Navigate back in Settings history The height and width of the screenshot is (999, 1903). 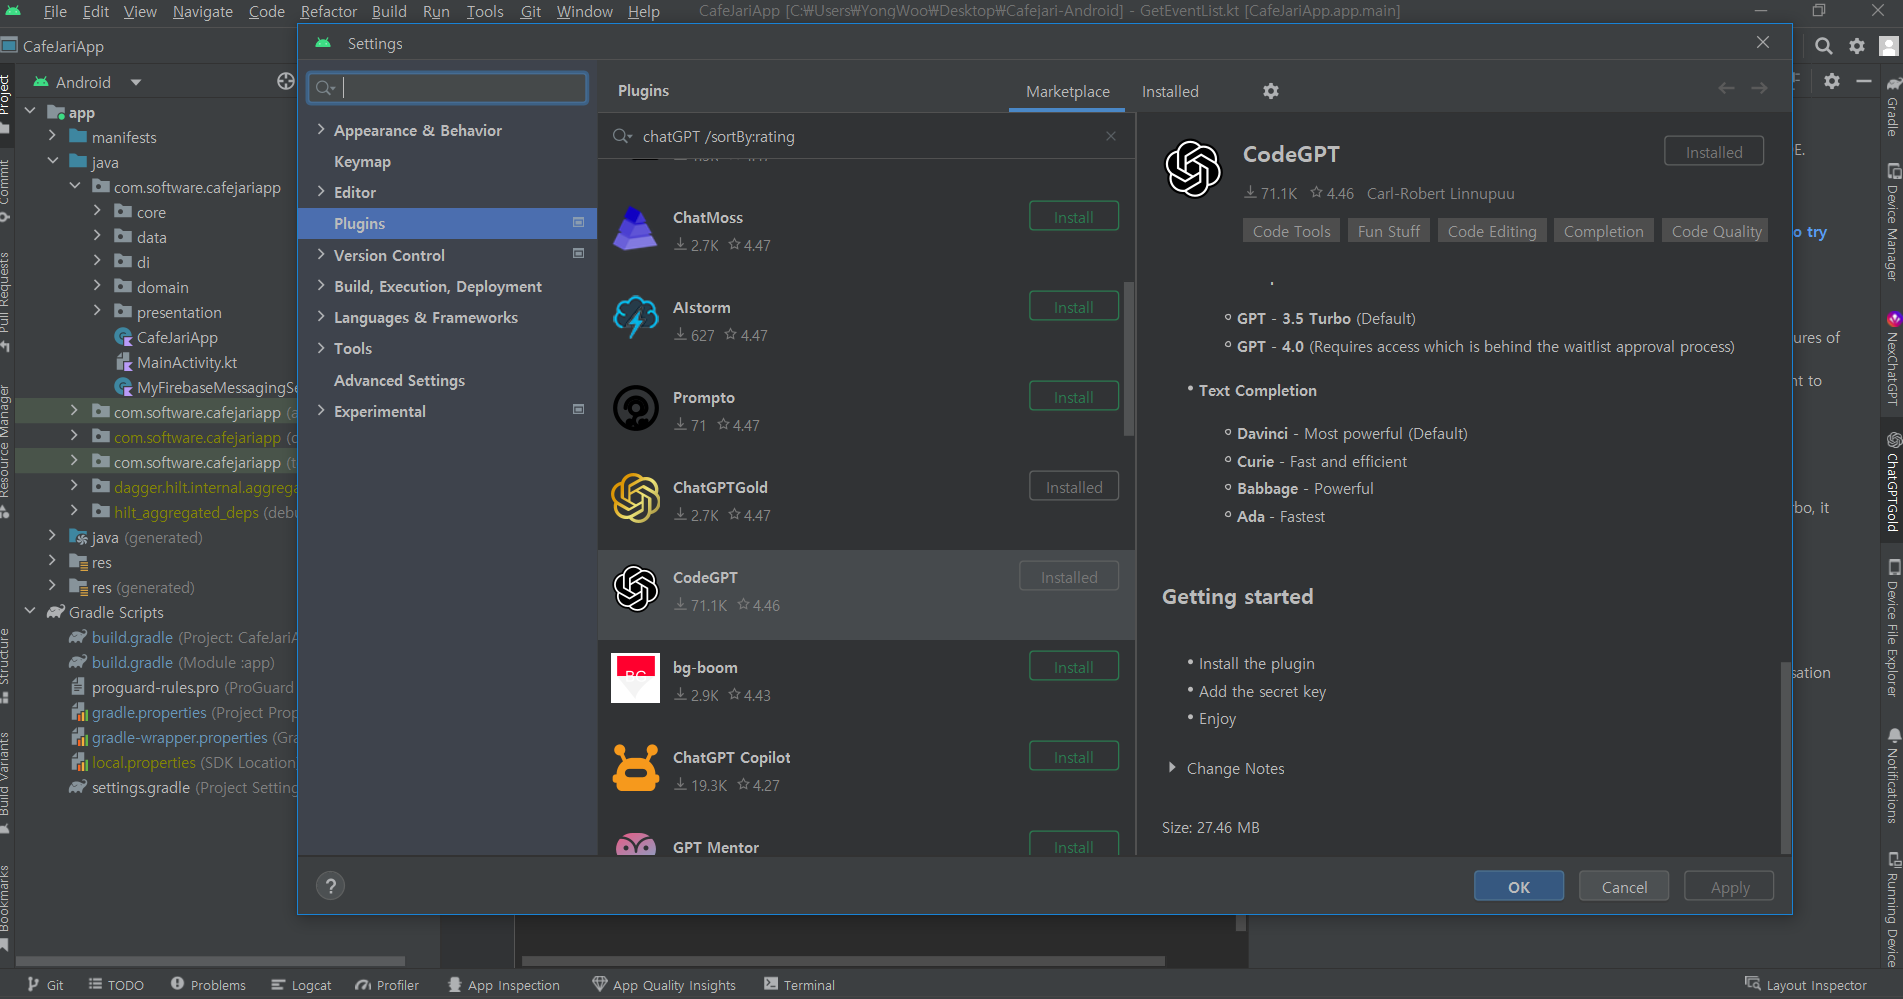pyautogui.click(x=1726, y=89)
